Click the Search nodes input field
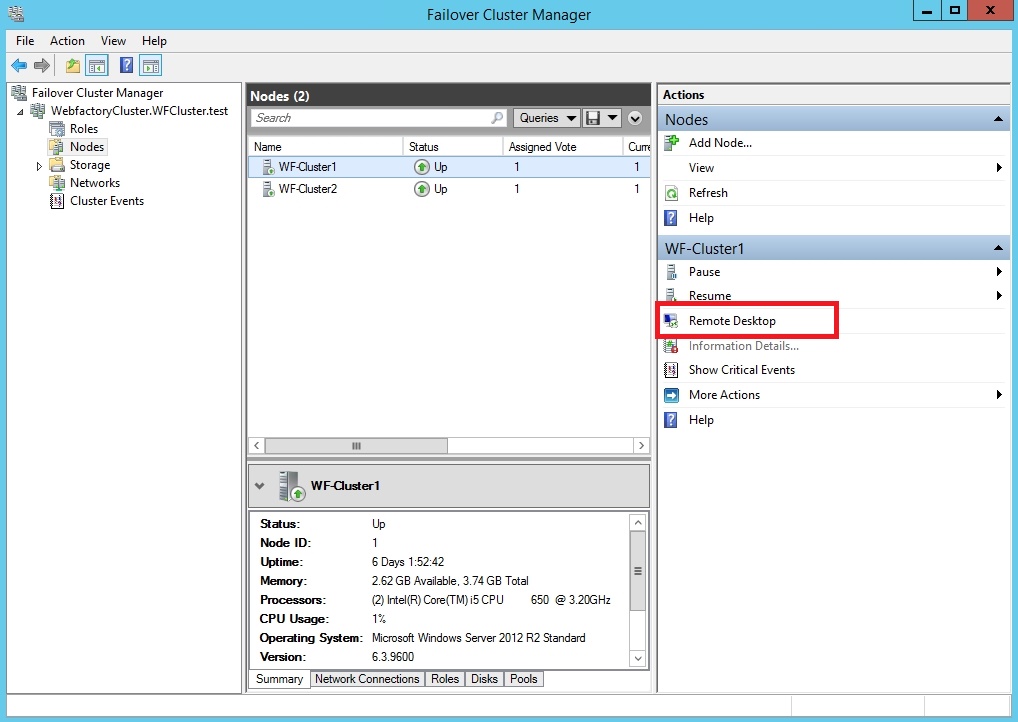The height and width of the screenshot is (722, 1018). click(370, 118)
